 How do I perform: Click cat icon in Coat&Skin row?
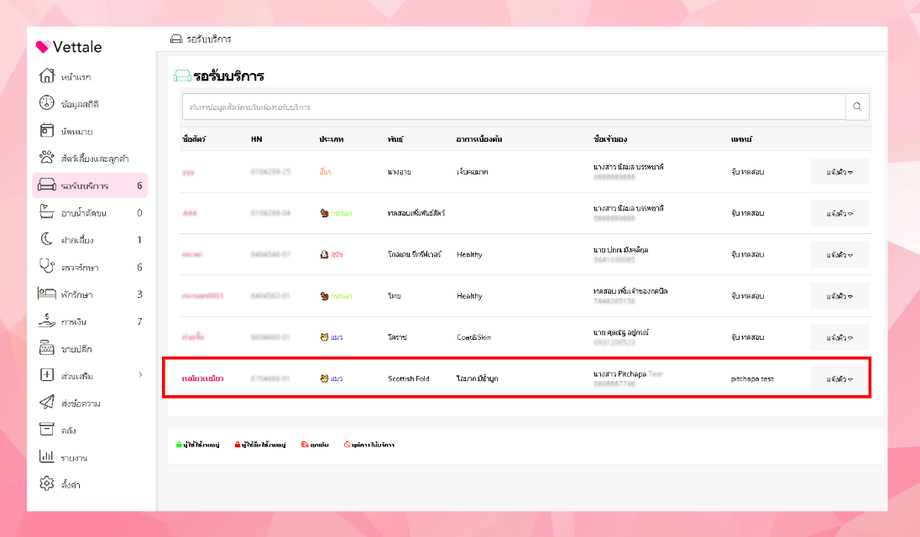coord(324,337)
